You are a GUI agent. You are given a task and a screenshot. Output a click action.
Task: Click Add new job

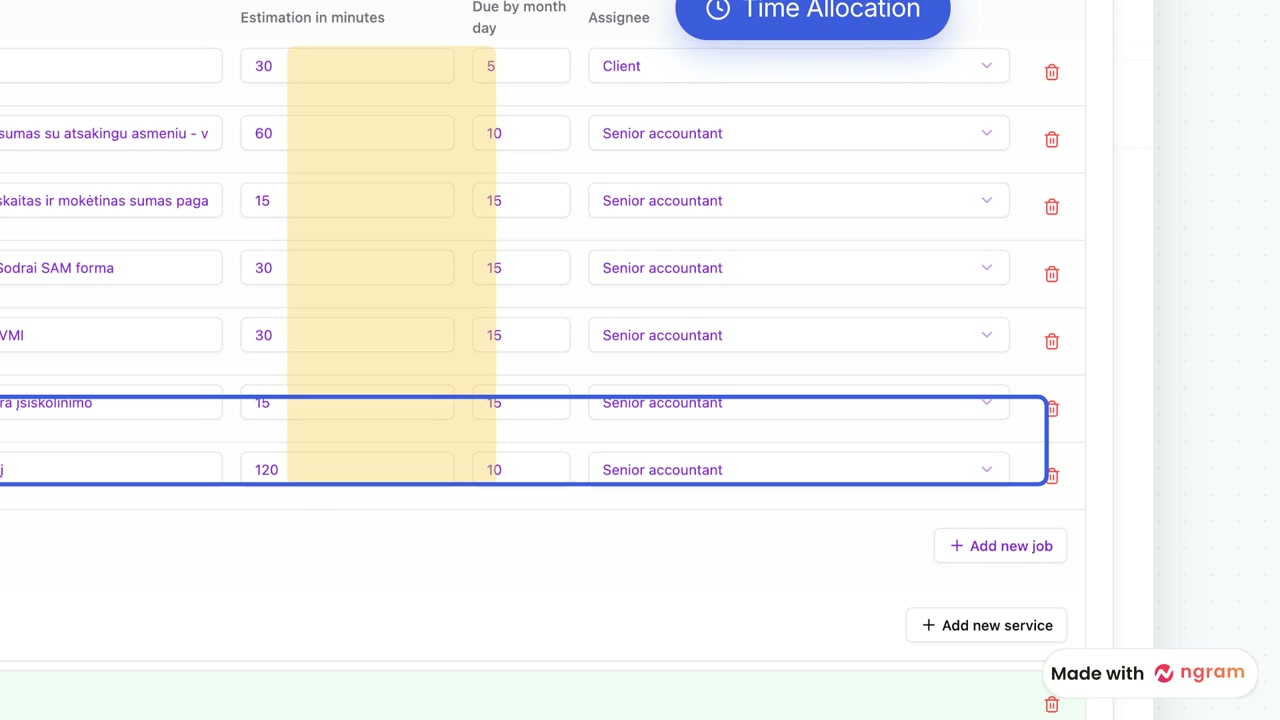click(1000, 546)
